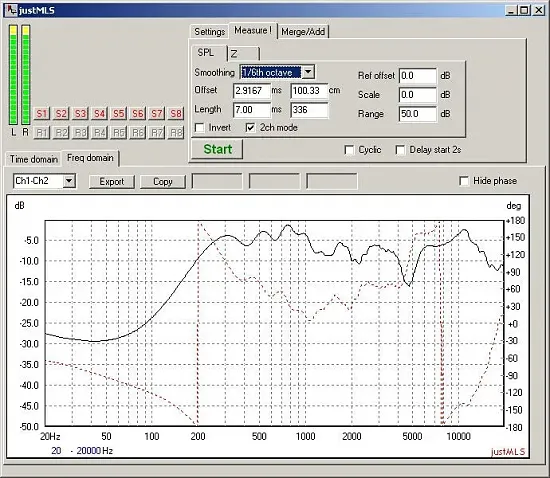
Task: Click the Offset ms field 2.9167
Action: coord(252,91)
